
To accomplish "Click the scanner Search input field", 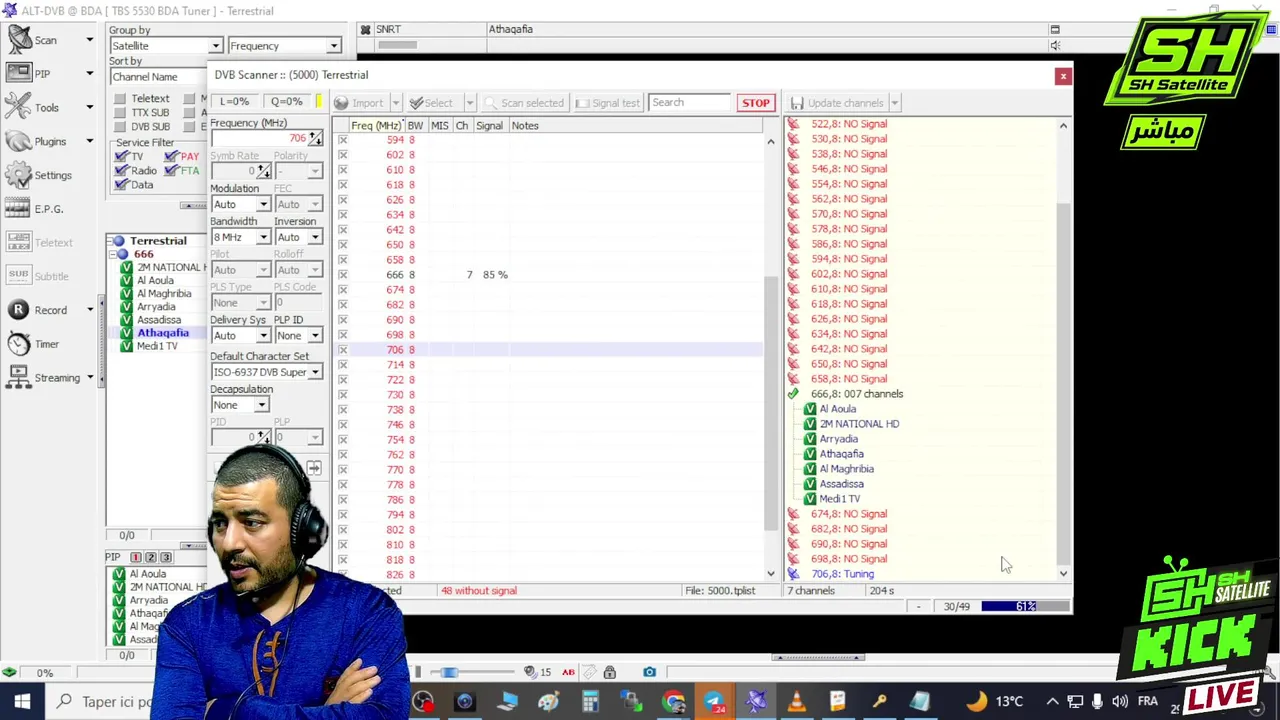I will [689, 103].
